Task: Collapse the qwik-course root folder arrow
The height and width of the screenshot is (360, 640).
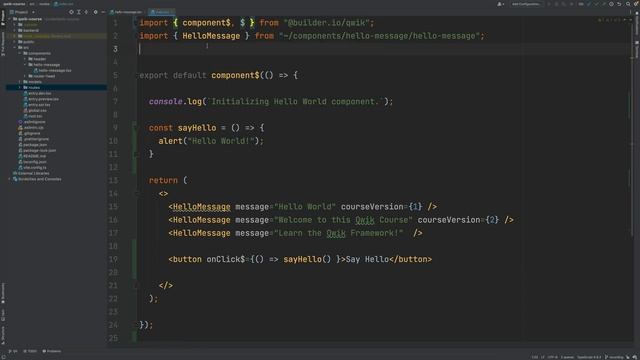Action: click(10, 19)
